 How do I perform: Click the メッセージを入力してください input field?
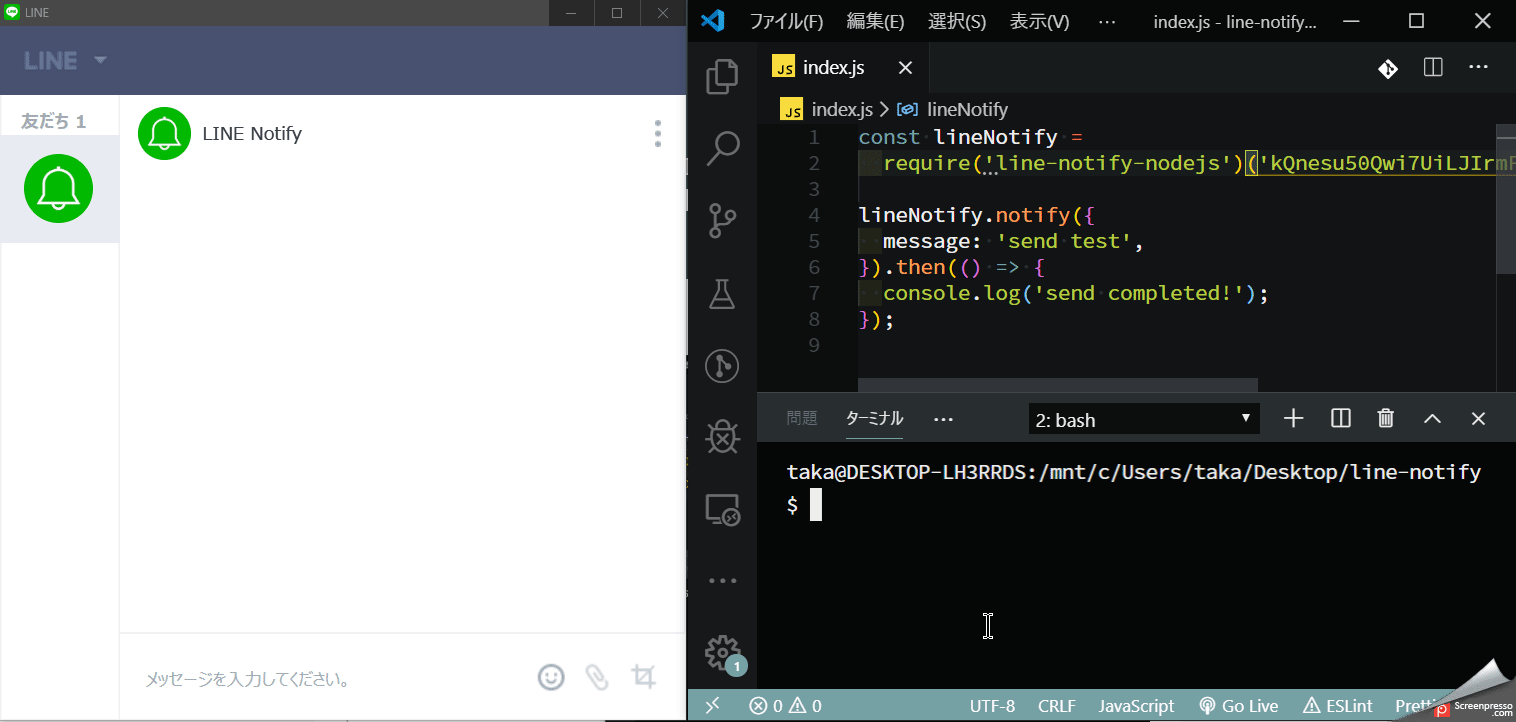(300, 677)
